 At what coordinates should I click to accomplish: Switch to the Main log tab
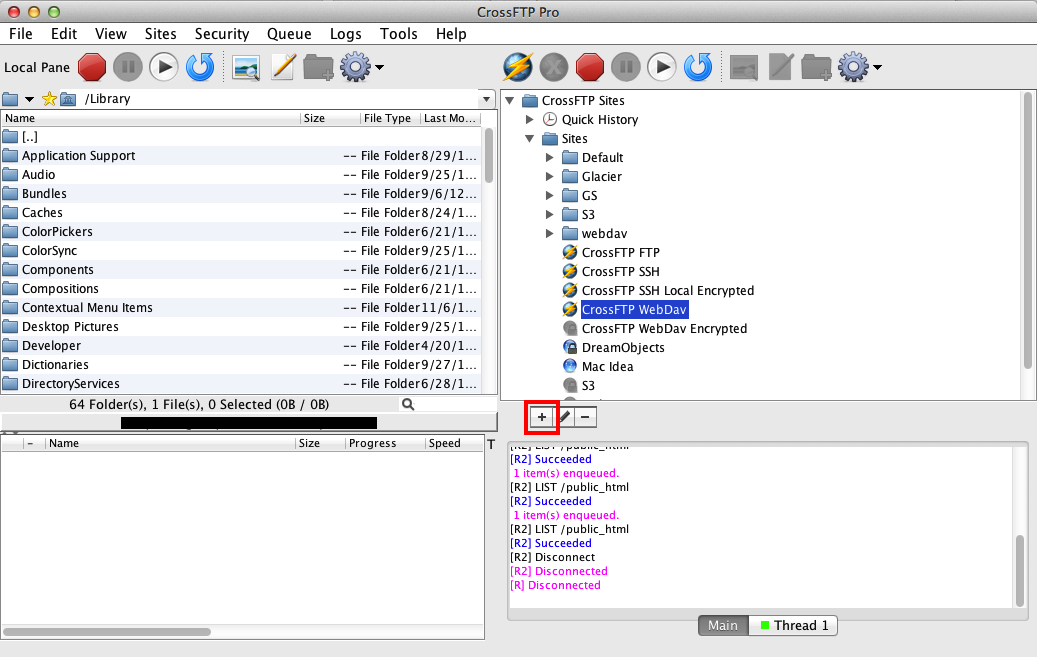coord(723,625)
